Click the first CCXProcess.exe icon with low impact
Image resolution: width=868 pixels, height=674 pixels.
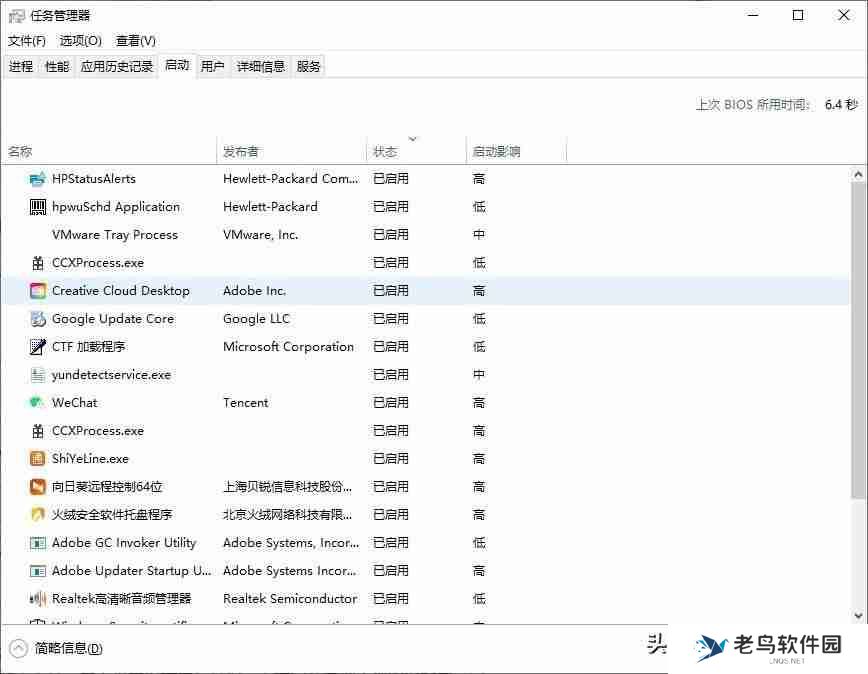coord(37,263)
